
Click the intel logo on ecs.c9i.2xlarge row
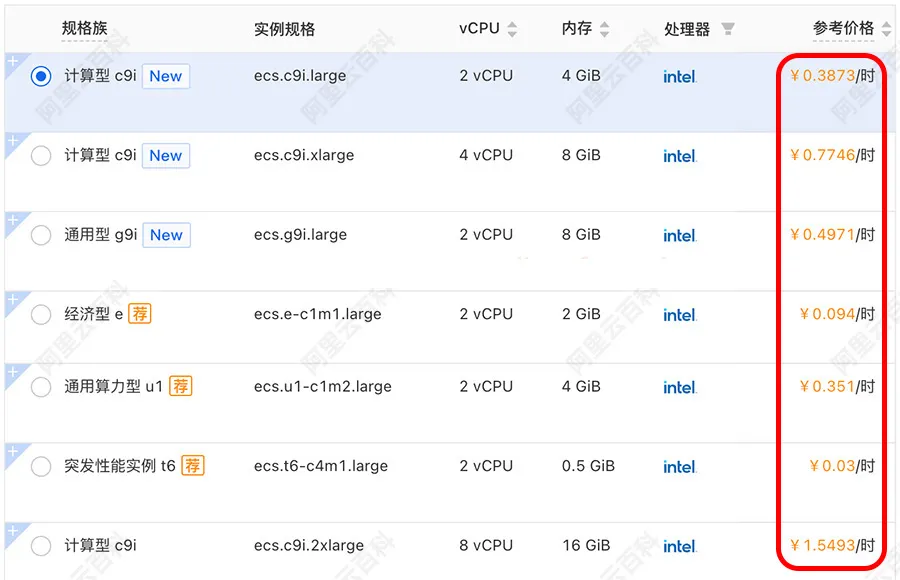point(679,546)
